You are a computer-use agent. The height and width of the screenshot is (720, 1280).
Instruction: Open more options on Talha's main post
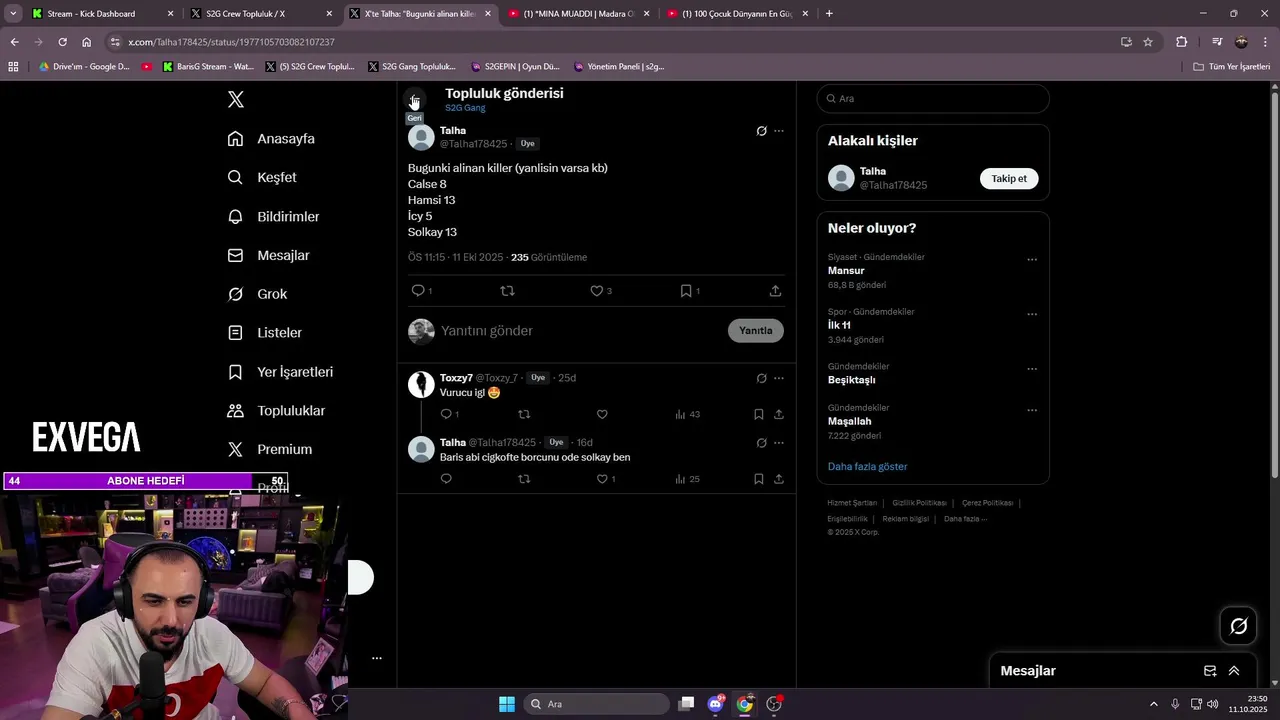tap(779, 131)
